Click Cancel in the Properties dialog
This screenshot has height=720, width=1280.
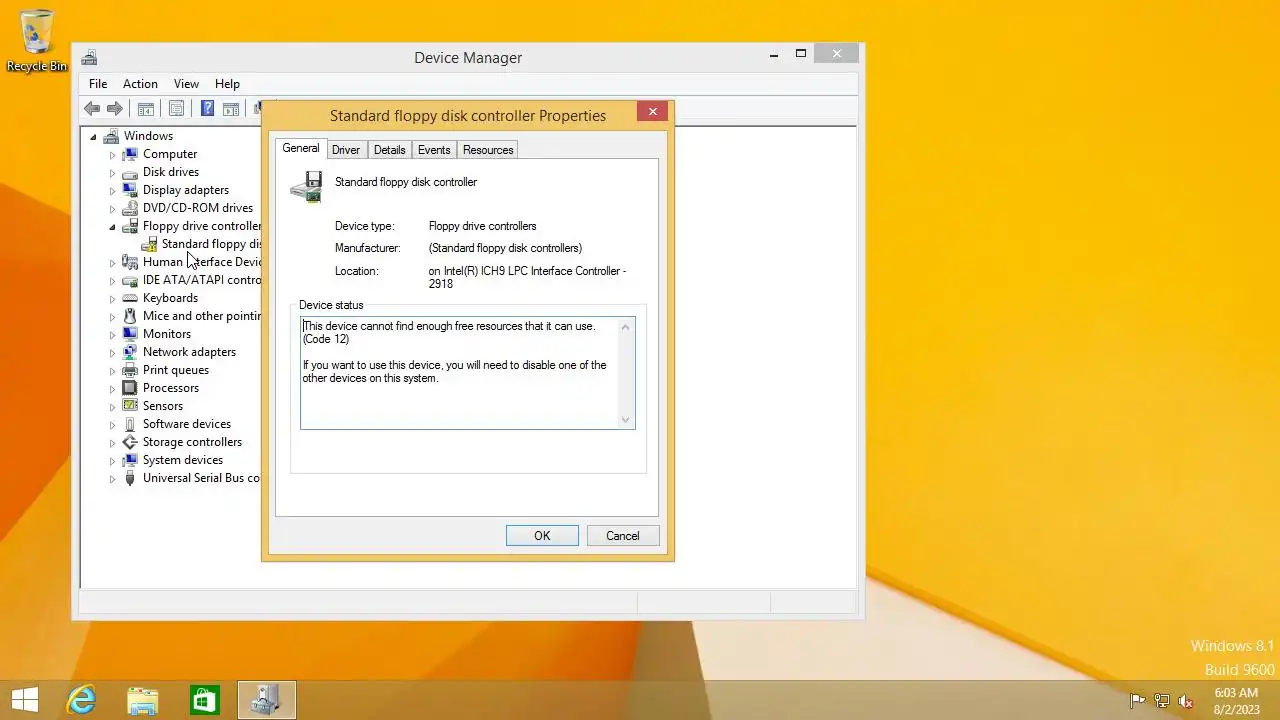(622, 536)
